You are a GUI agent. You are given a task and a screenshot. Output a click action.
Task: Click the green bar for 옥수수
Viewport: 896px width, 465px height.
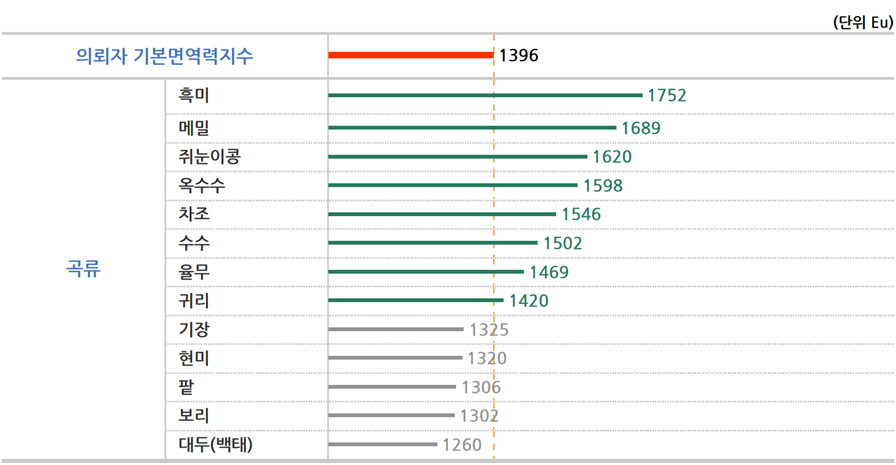453,185
